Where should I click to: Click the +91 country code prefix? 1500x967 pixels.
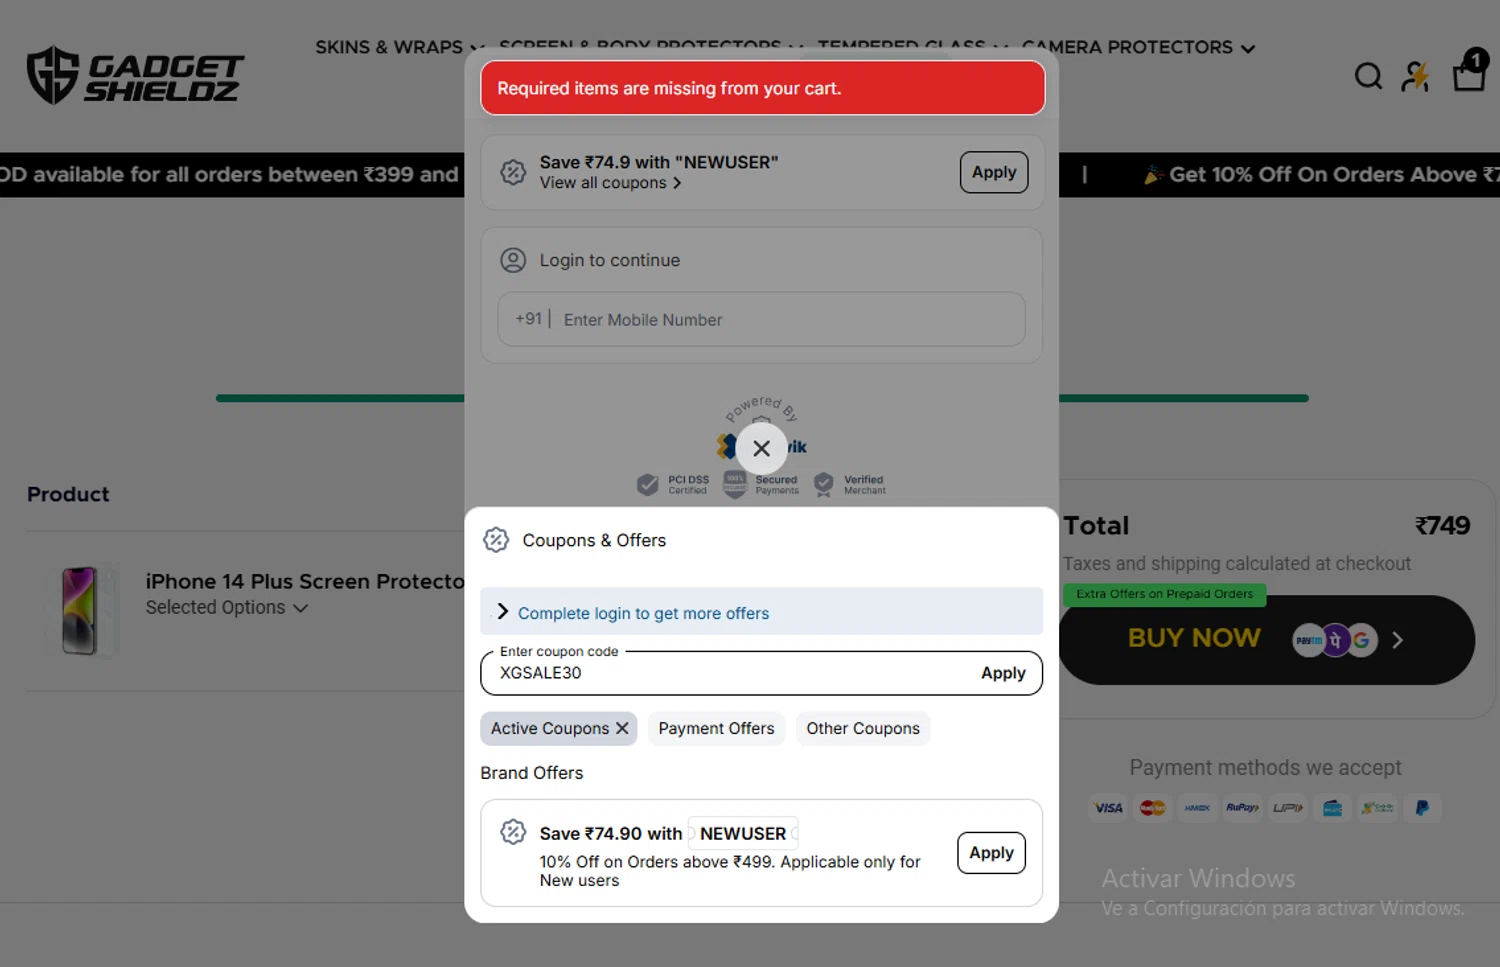pos(528,318)
